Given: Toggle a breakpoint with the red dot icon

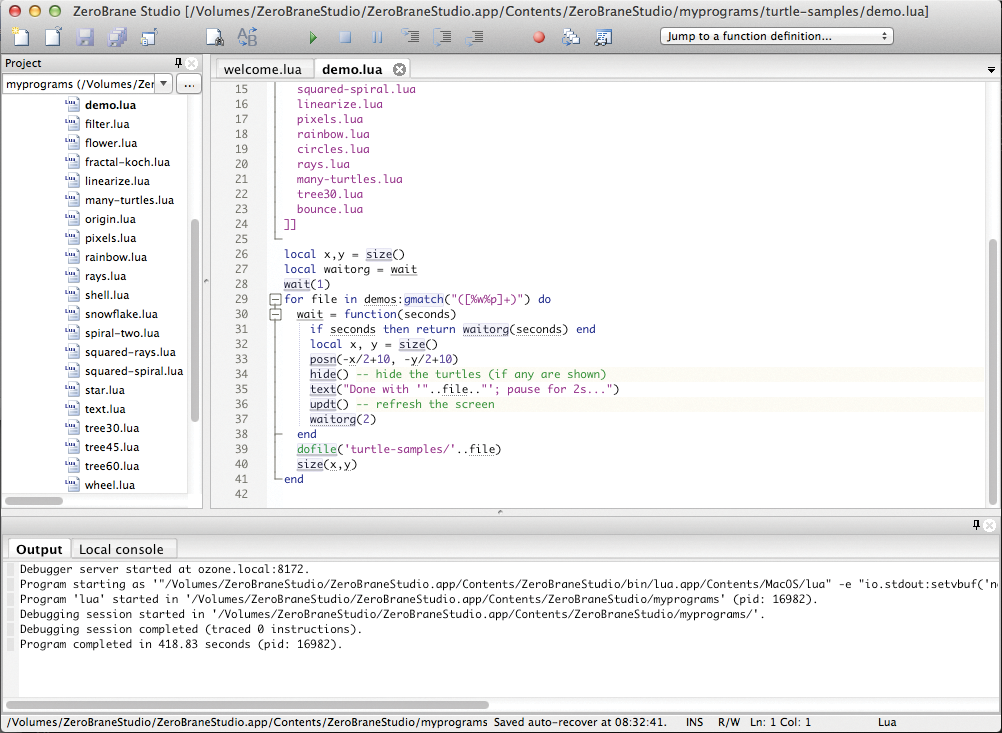Looking at the screenshot, I should pos(539,36).
